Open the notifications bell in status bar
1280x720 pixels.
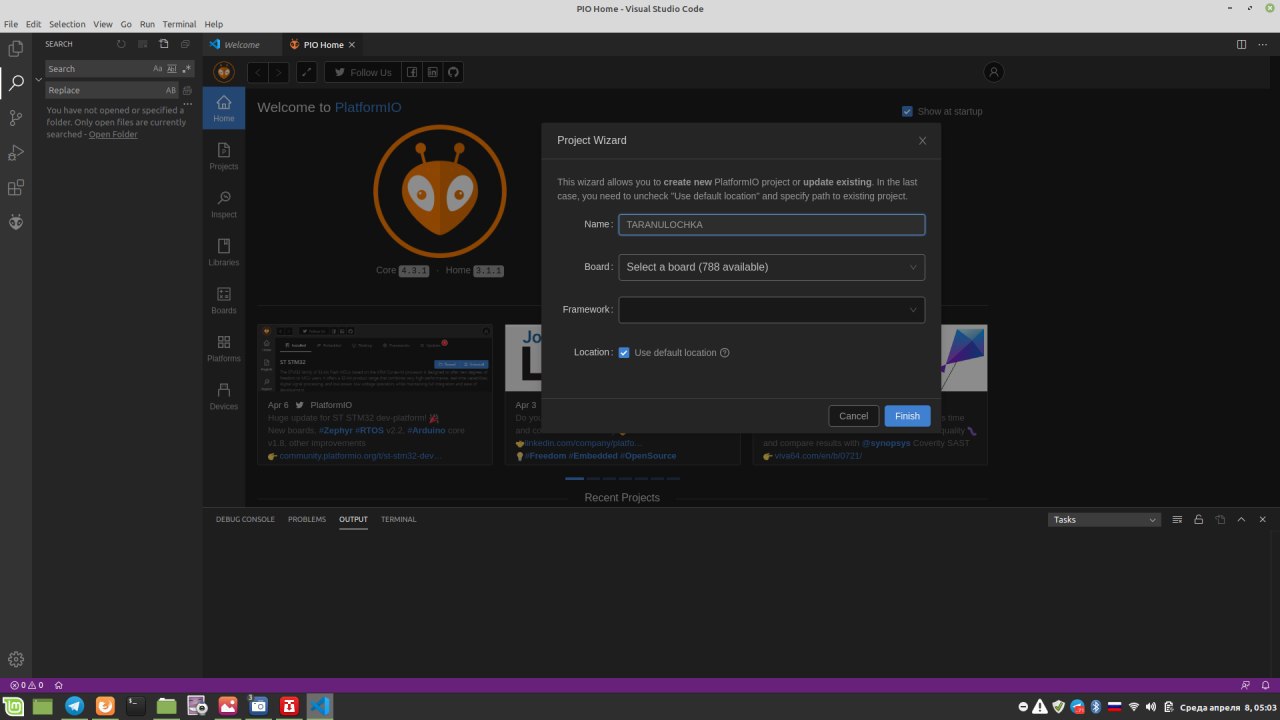[x=1265, y=685]
